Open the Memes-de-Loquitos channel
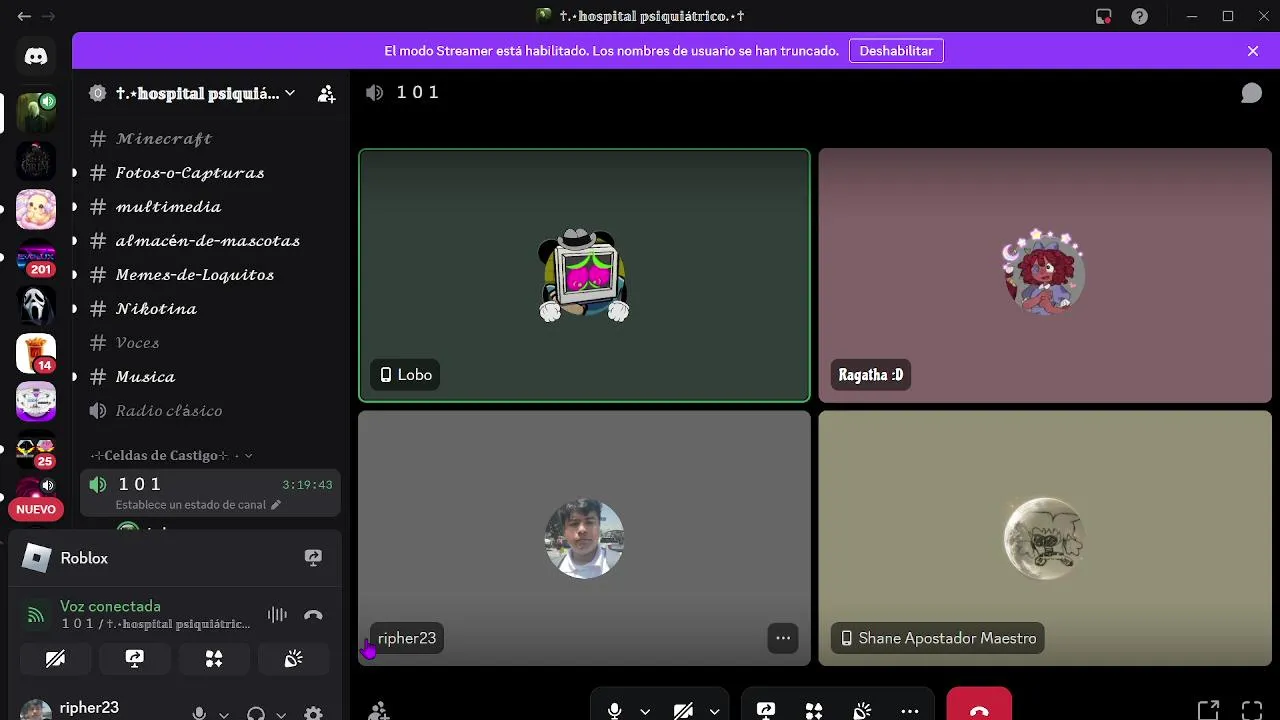Viewport: 1280px width, 720px height. coord(210,275)
